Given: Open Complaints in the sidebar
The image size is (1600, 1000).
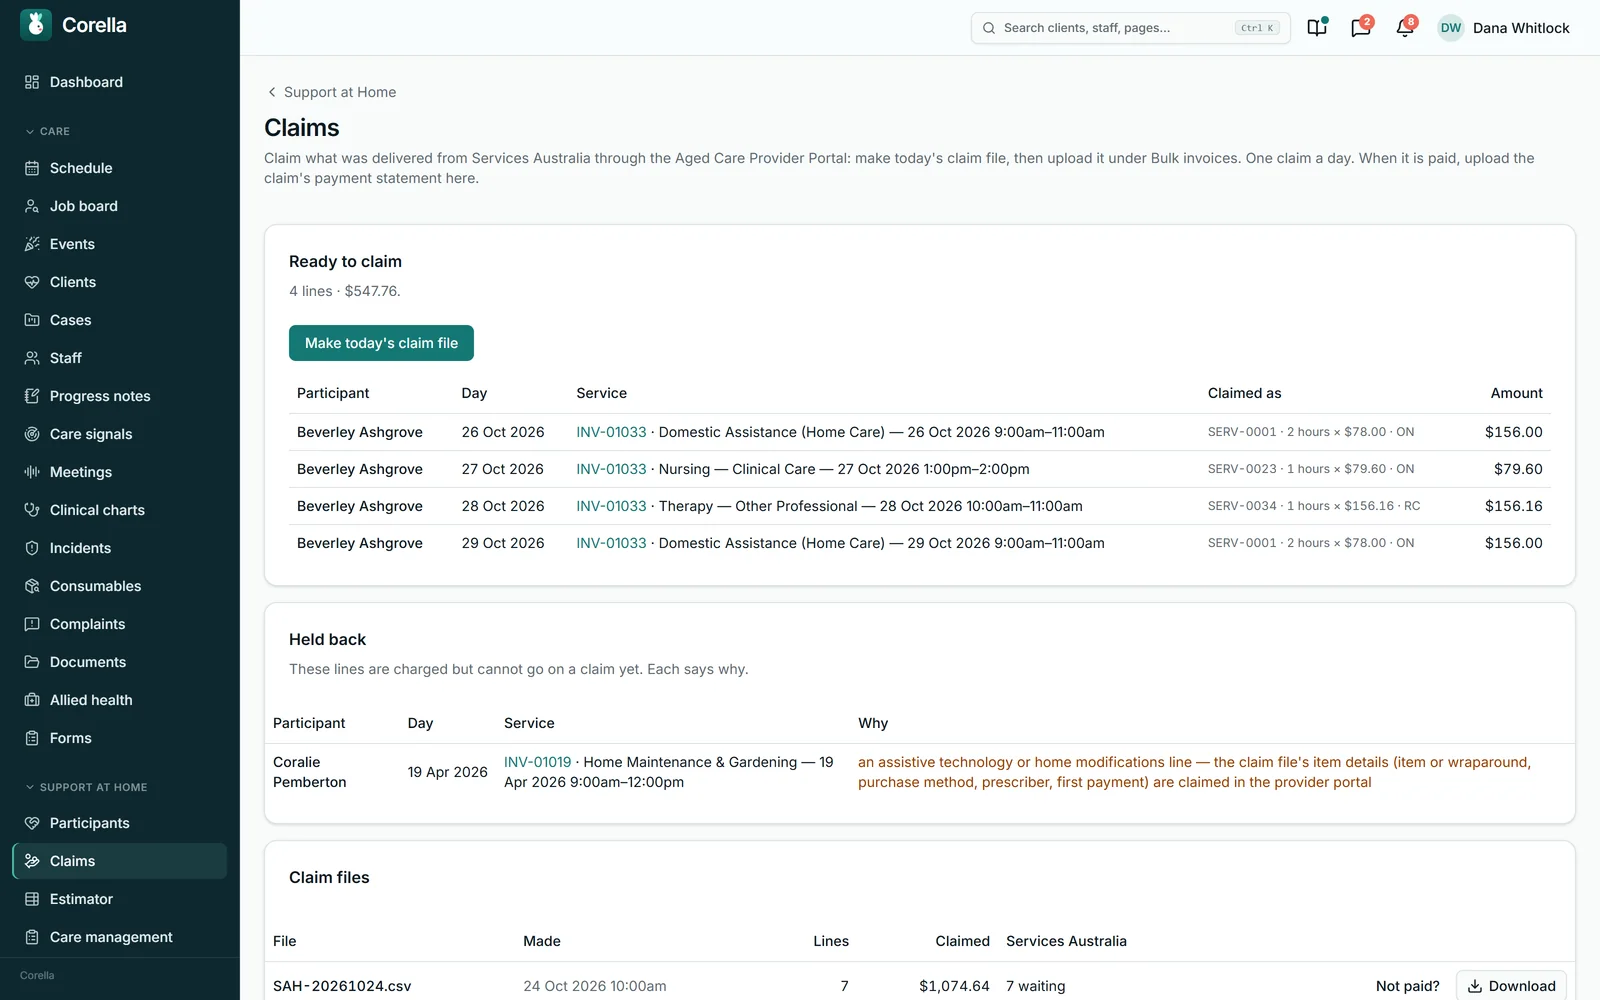Looking at the screenshot, I should (x=119, y=624).
